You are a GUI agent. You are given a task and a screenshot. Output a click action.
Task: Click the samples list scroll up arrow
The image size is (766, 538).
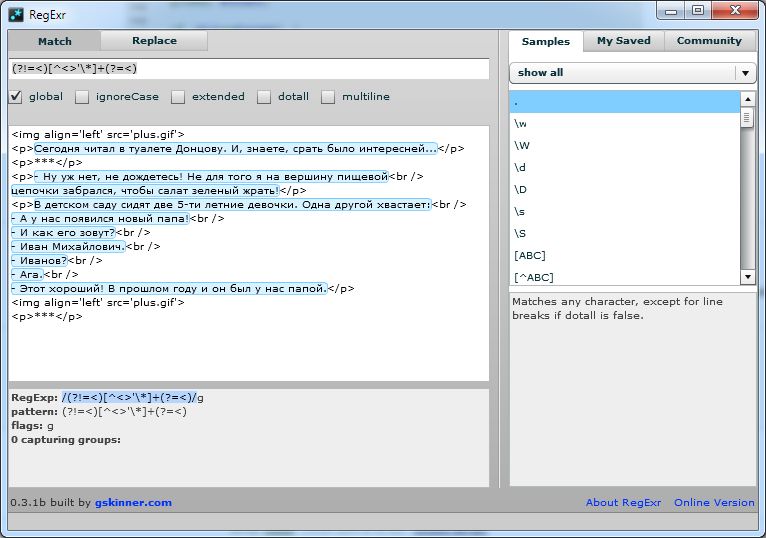click(x=747, y=99)
